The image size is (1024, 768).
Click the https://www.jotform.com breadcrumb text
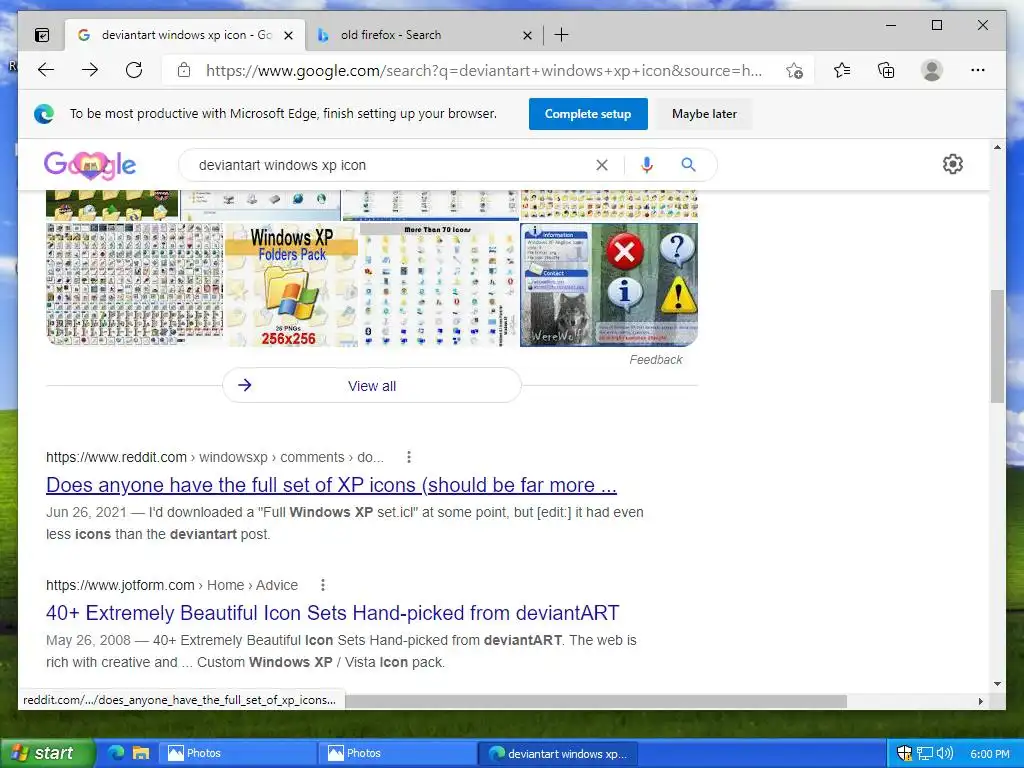click(120, 585)
